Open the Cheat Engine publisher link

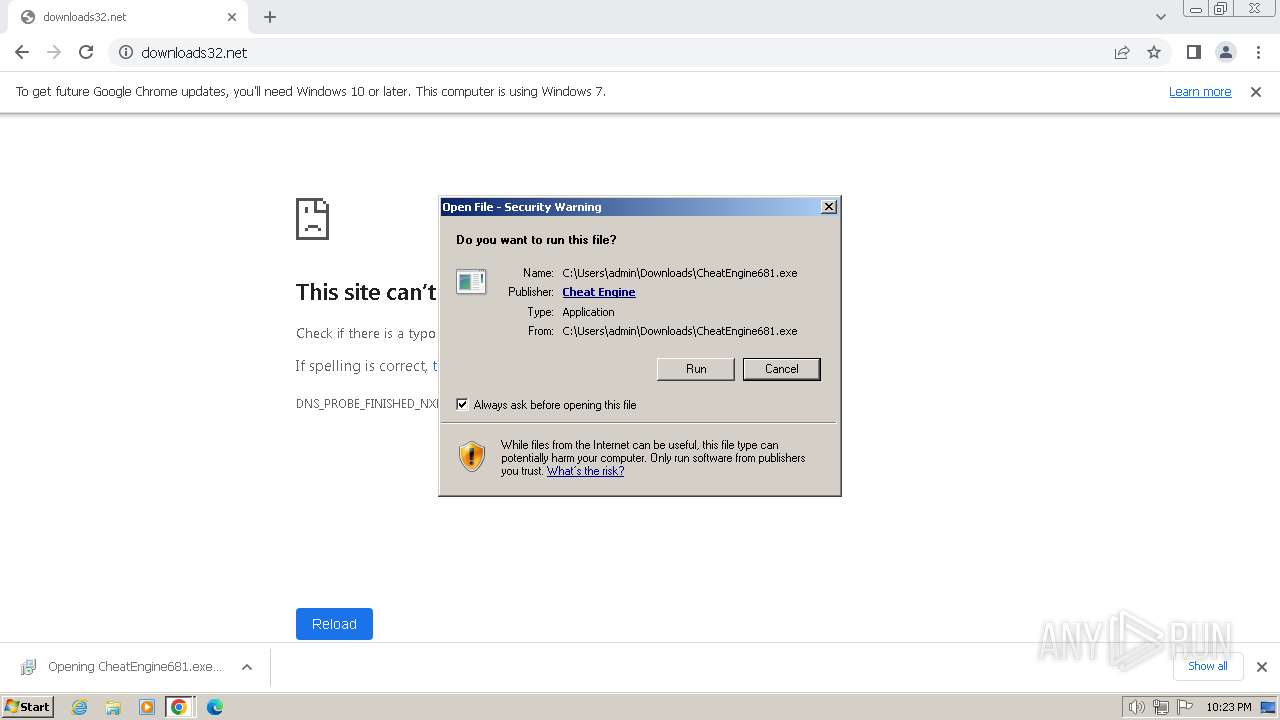[x=599, y=292]
